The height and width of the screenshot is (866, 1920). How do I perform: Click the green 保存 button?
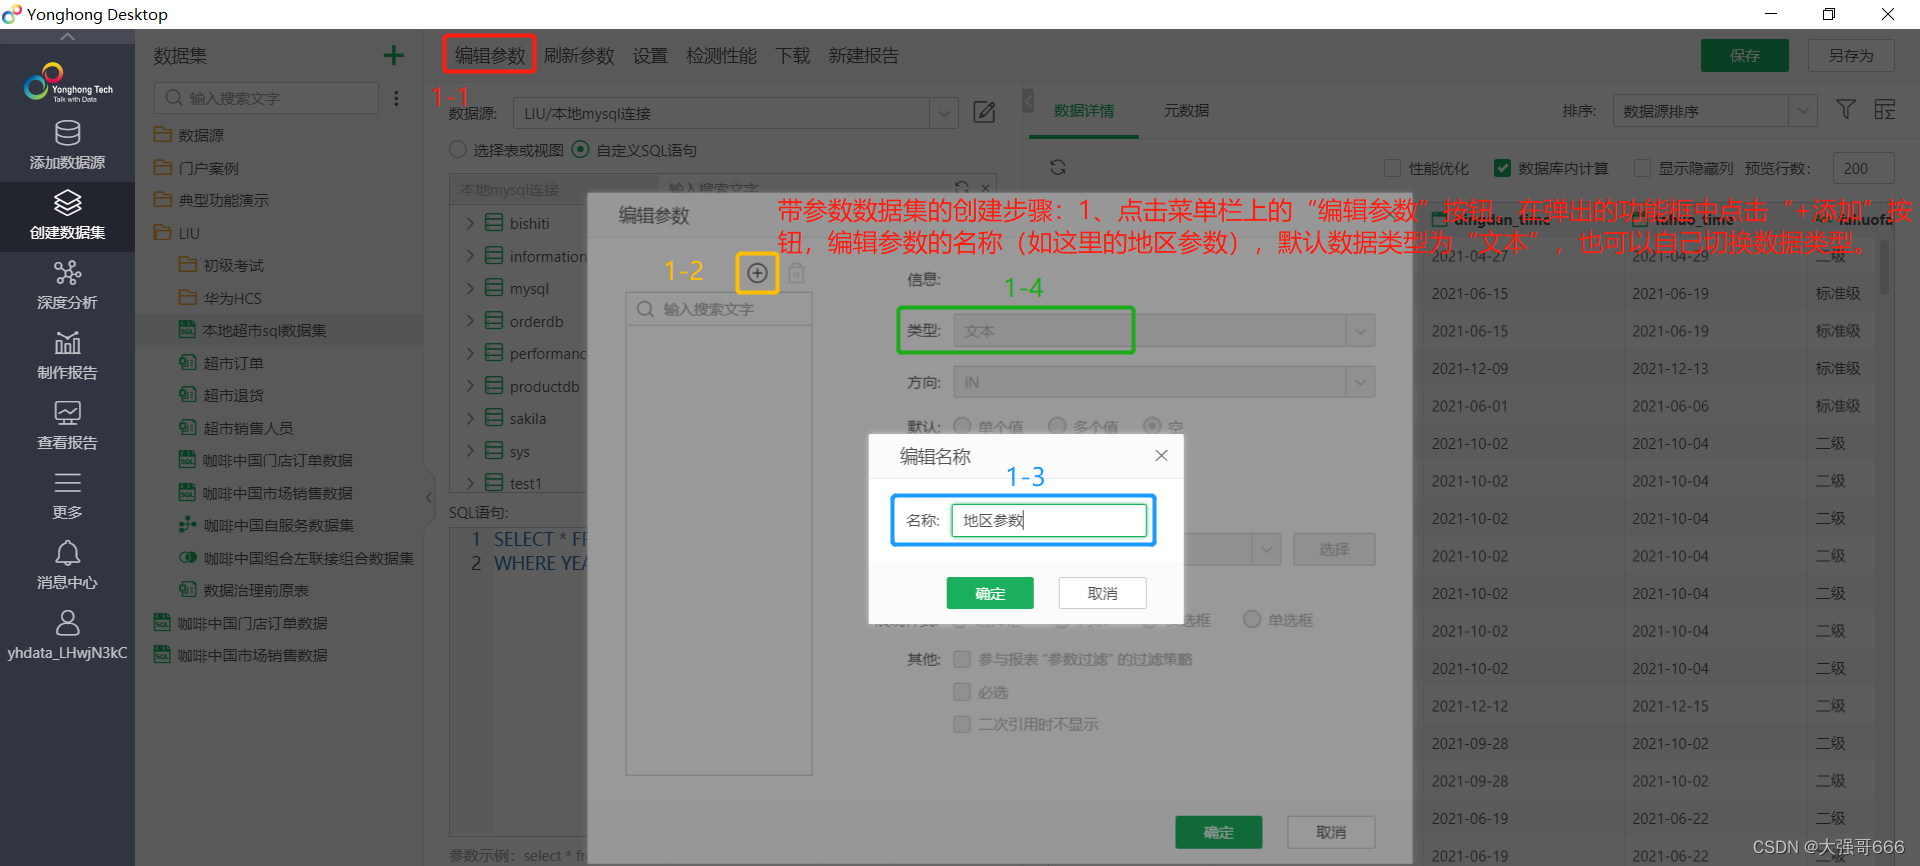point(1745,55)
